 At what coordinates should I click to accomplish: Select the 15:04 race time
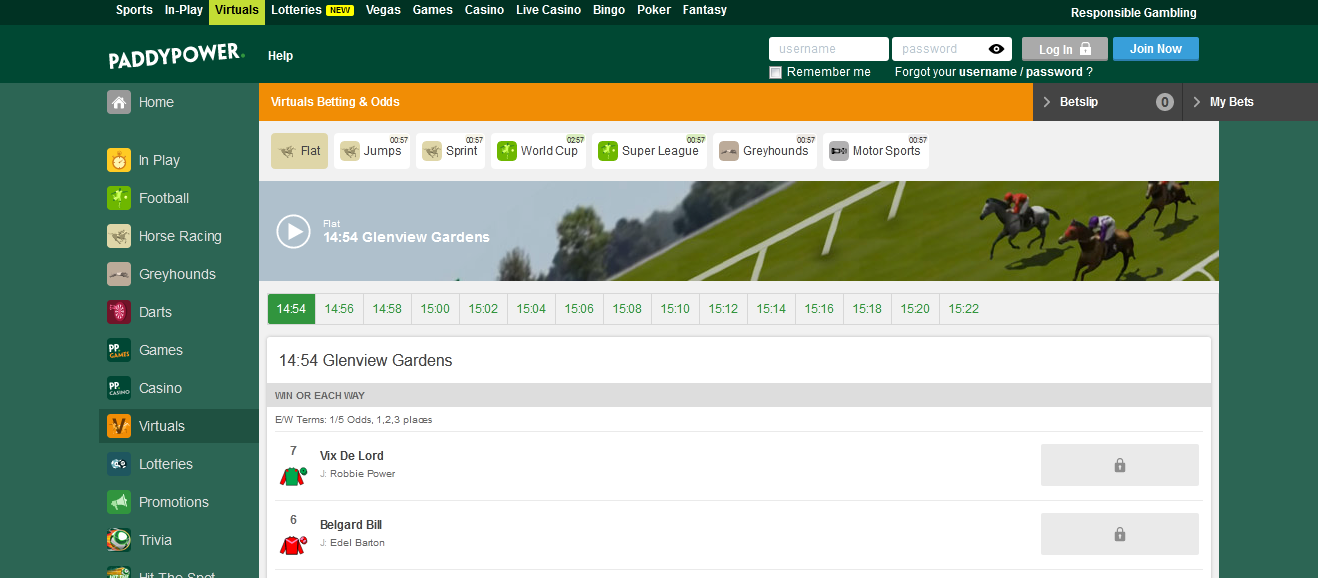[531, 309]
